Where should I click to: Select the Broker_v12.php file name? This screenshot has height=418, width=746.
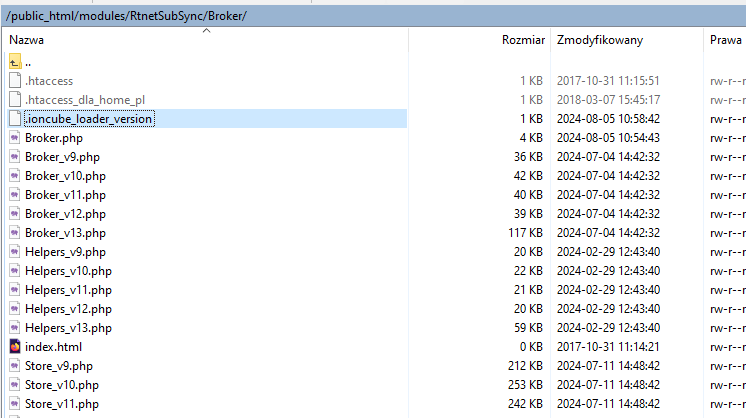click(65, 214)
